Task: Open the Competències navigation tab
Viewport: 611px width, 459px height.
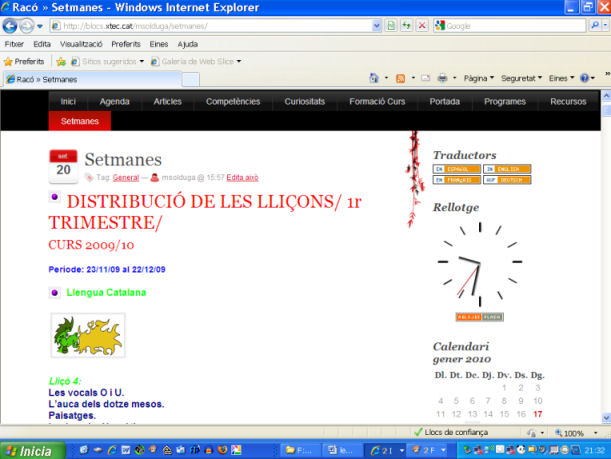Action: 233,102
